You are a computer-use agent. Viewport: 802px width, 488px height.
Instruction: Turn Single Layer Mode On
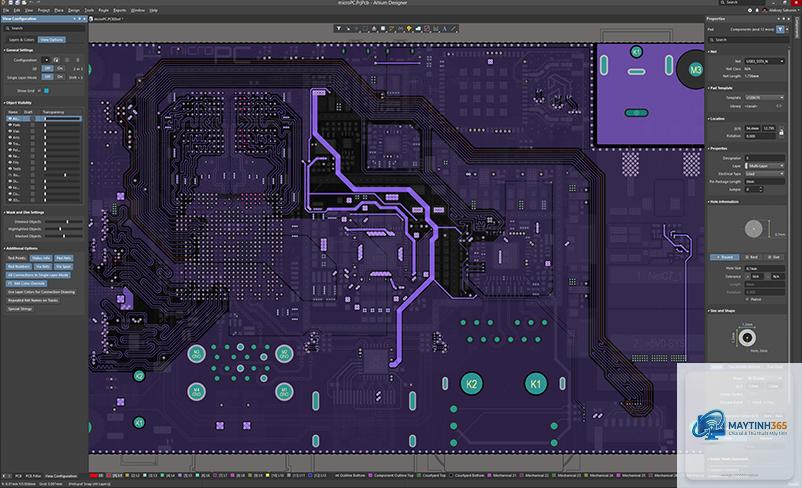(60, 77)
